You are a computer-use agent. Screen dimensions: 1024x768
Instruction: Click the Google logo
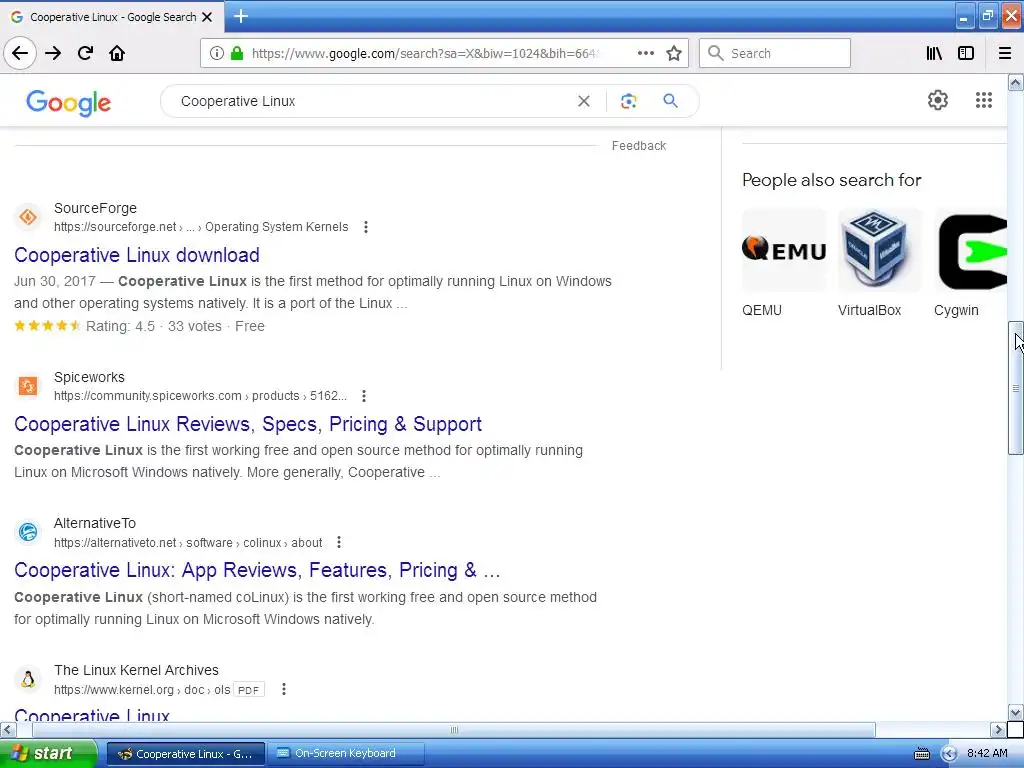point(69,103)
